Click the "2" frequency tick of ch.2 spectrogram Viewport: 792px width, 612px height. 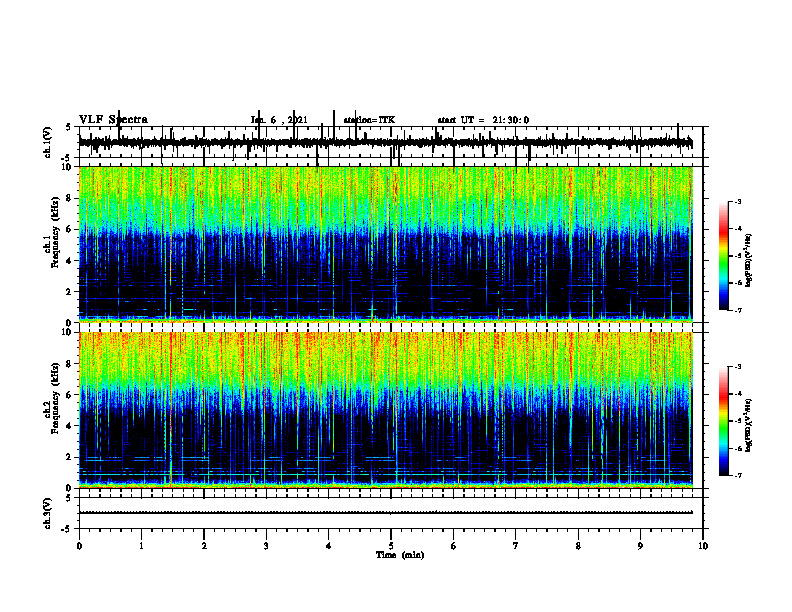pos(70,457)
